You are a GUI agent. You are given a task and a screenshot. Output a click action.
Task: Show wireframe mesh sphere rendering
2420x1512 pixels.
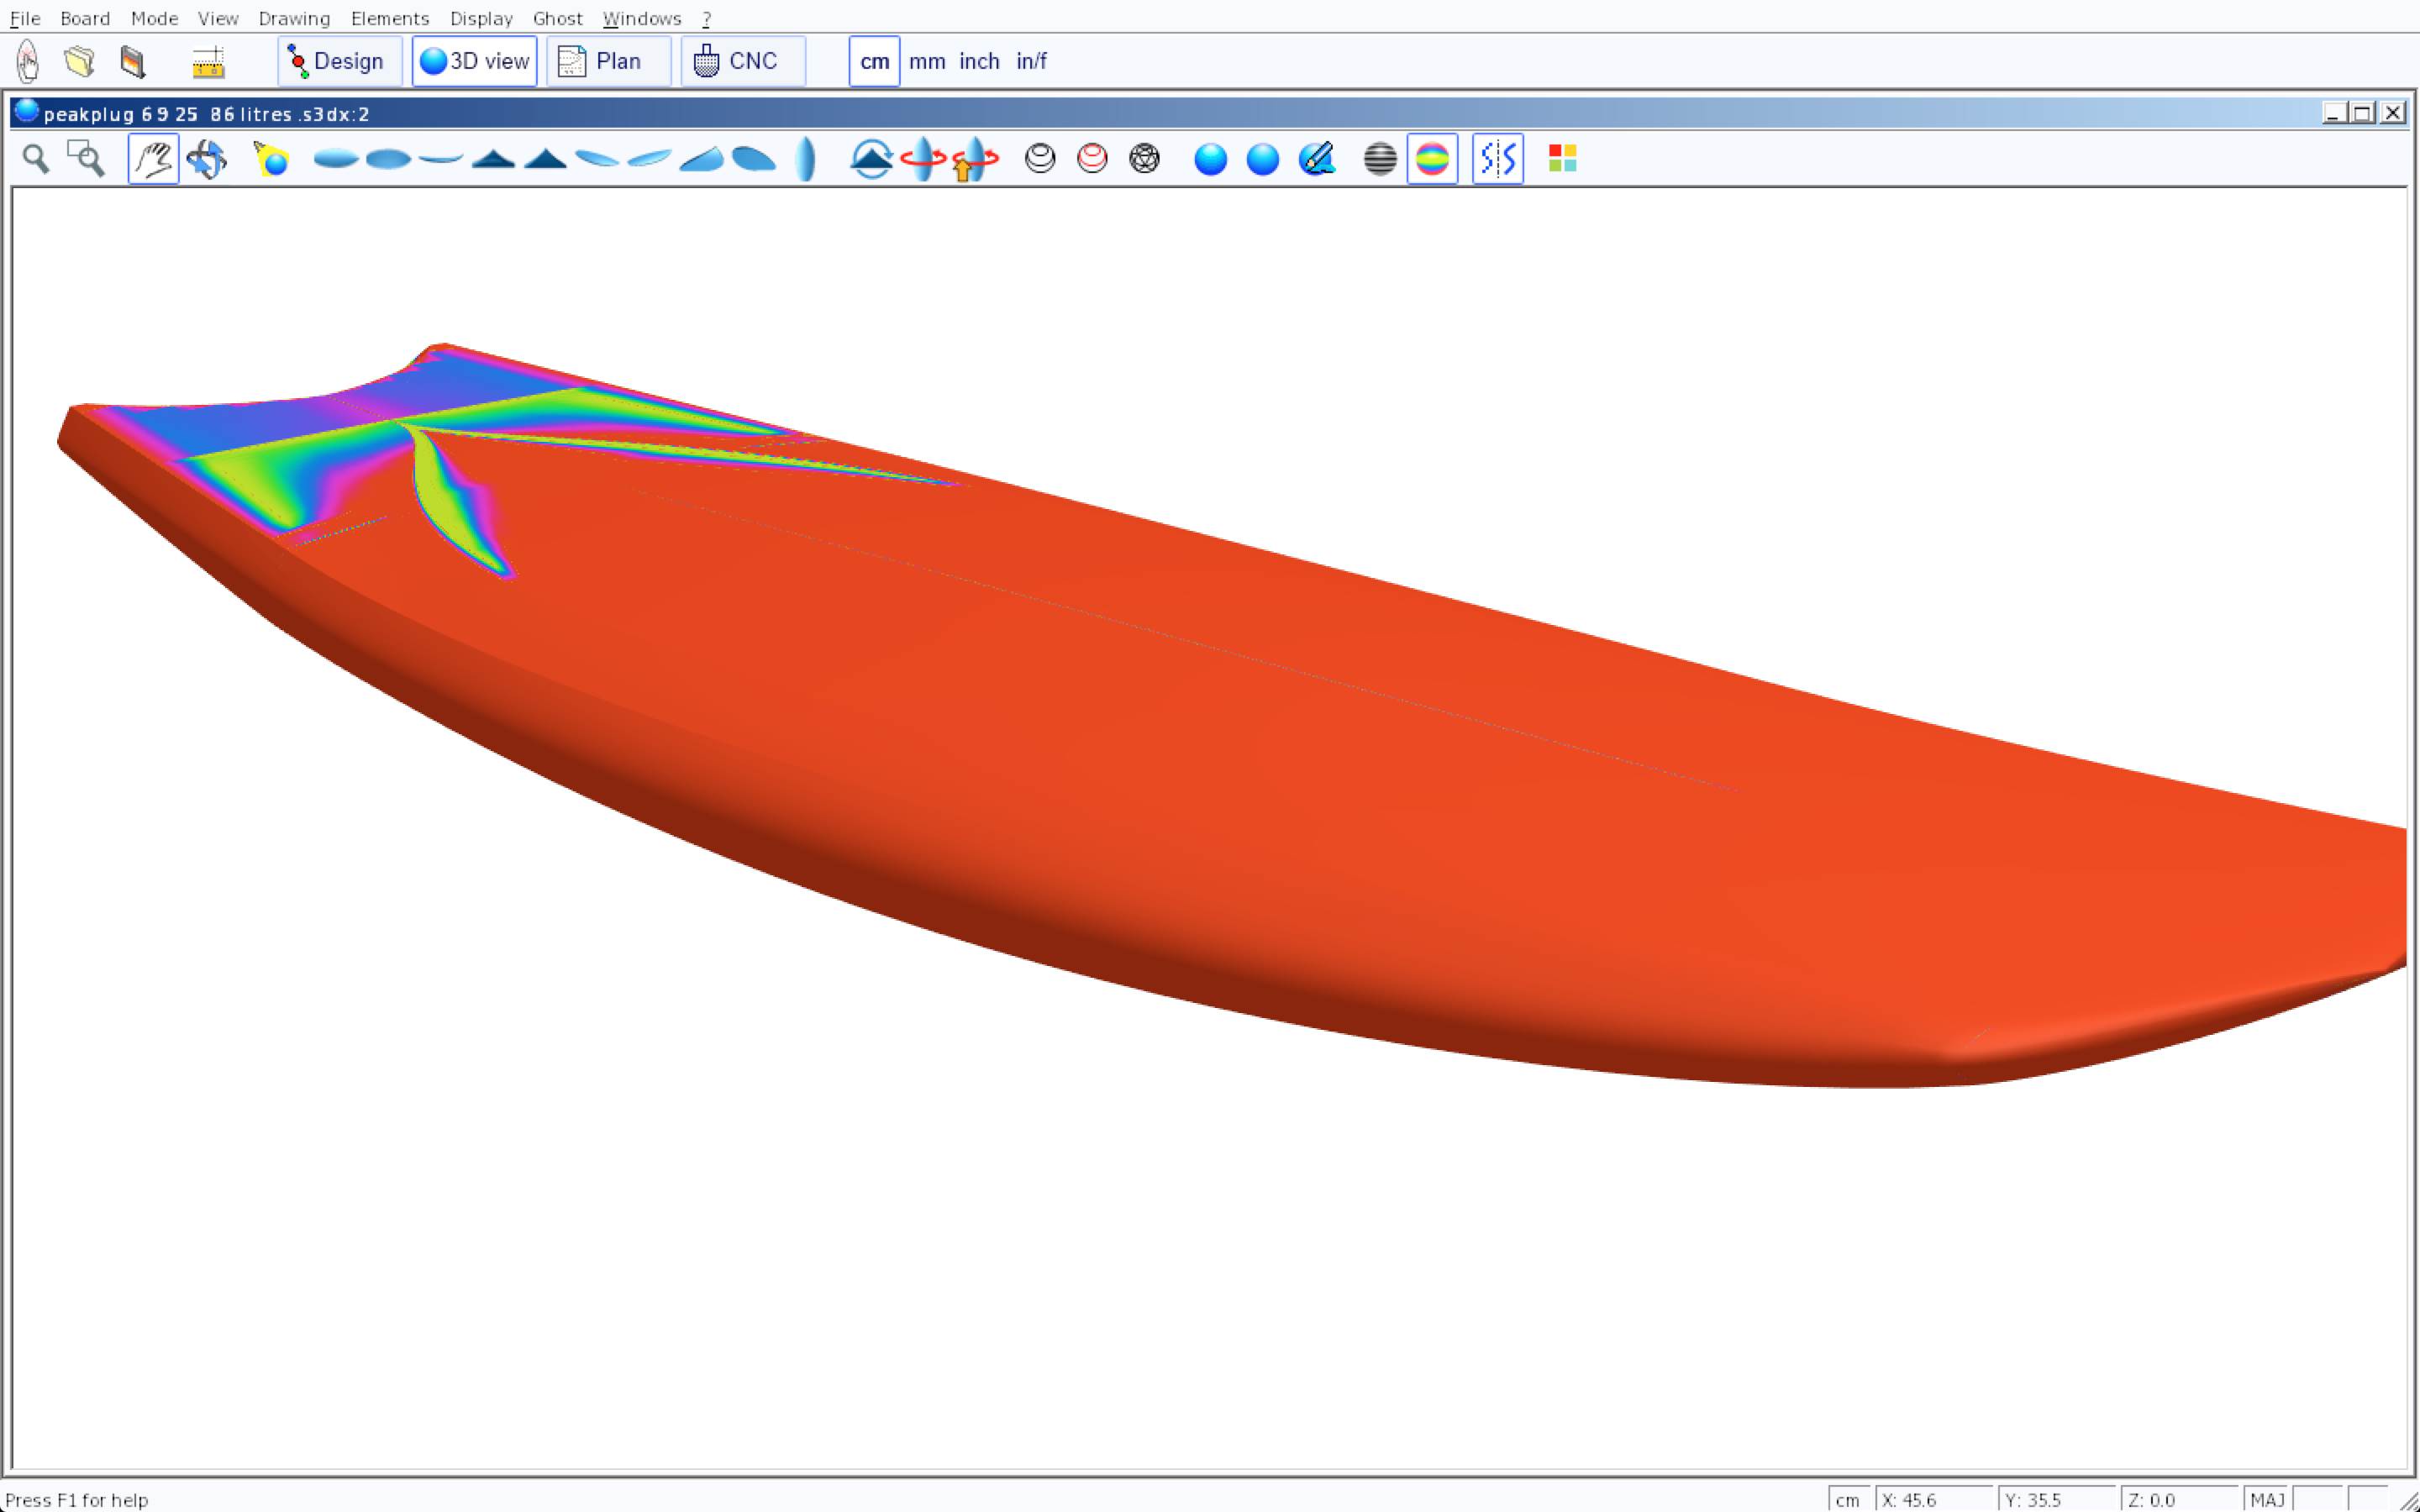pos(1144,159)
